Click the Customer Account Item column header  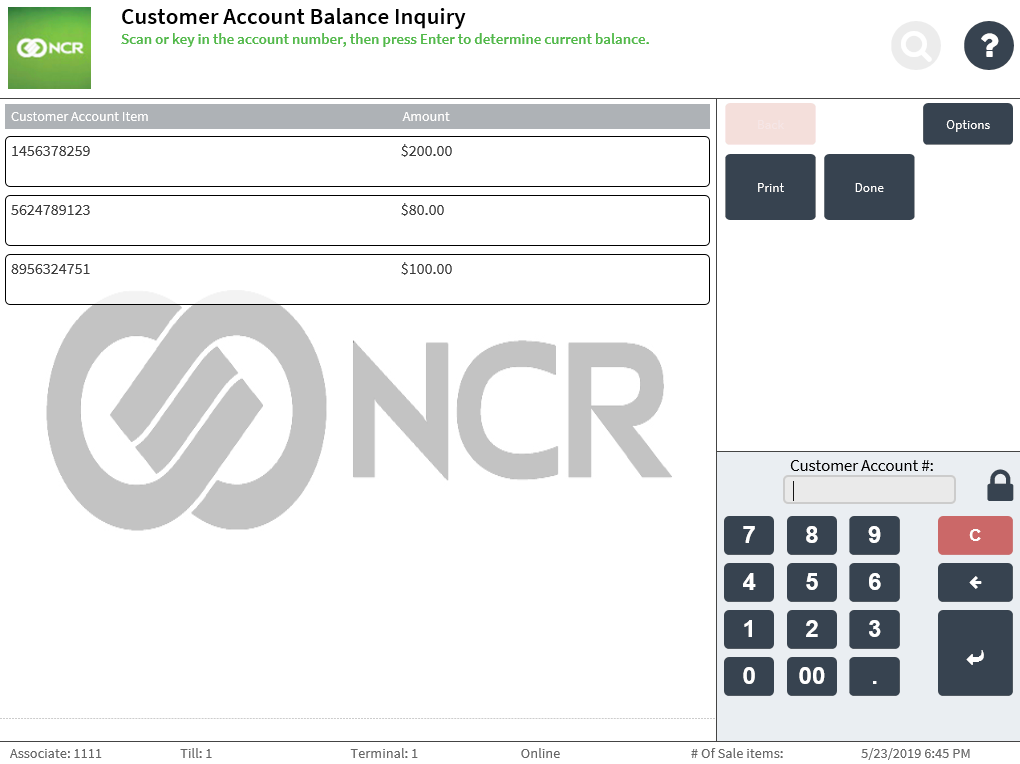tap(80, 117)
